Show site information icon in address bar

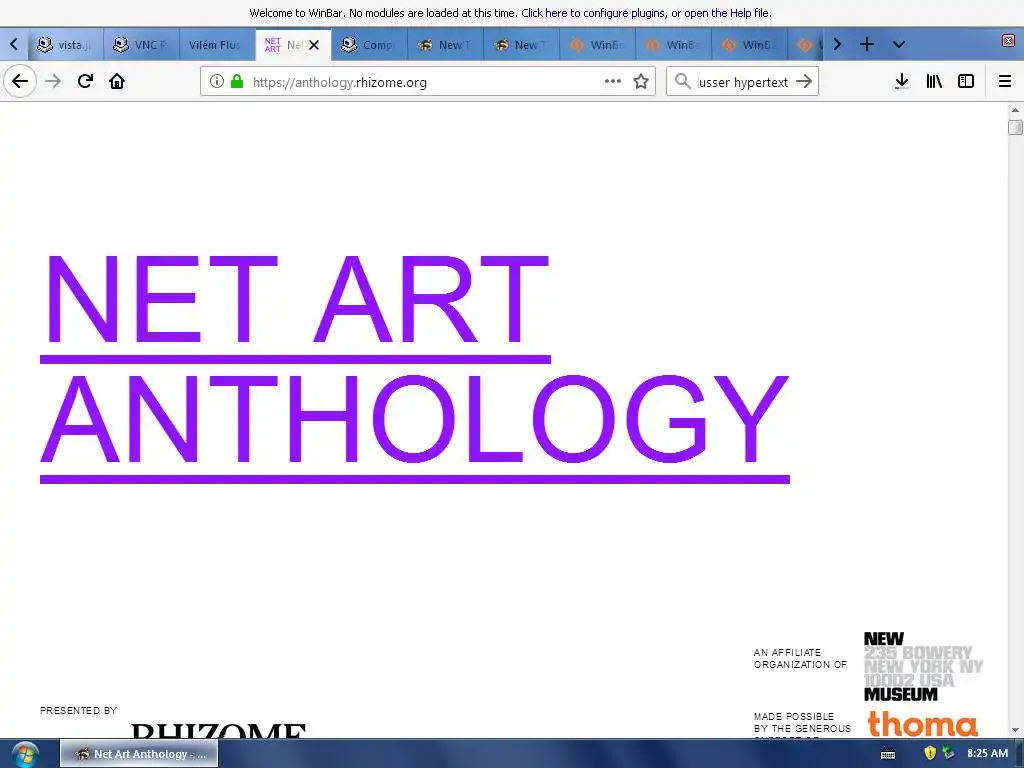pyautogui.click(x=217, y=81)
